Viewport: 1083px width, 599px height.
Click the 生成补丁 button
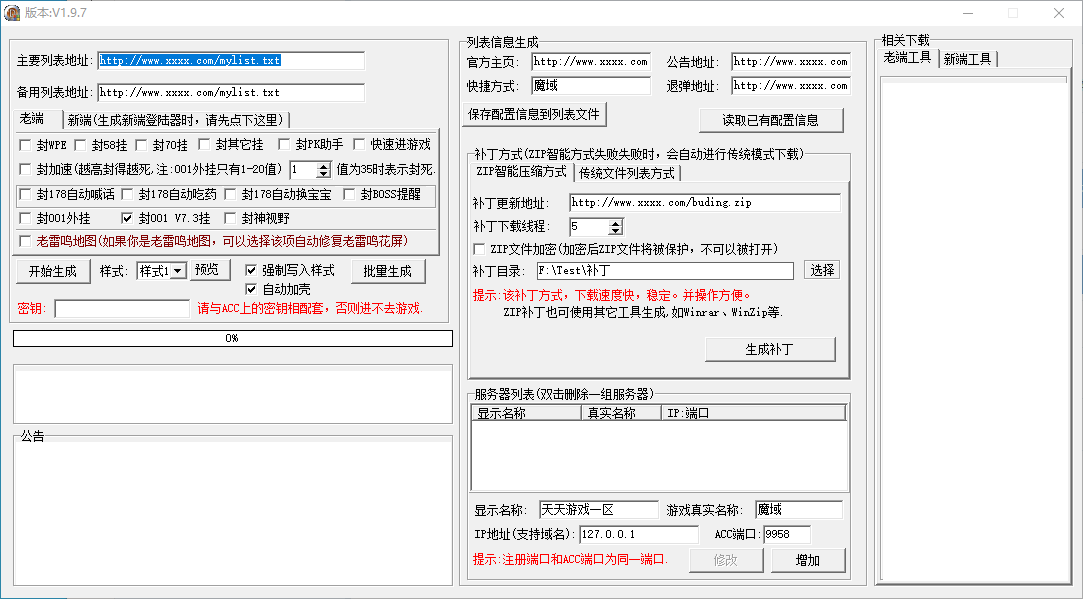770,350
